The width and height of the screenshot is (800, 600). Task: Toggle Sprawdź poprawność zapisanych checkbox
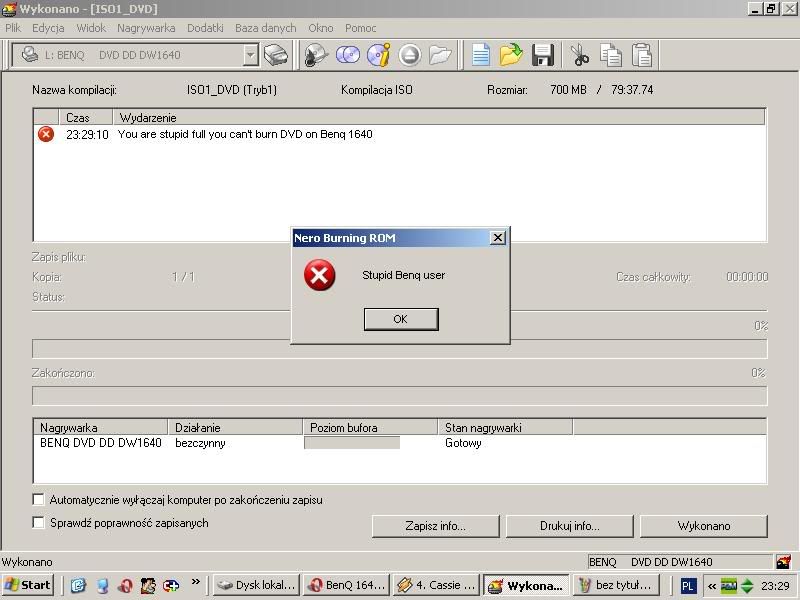click(x=38, y=522)
